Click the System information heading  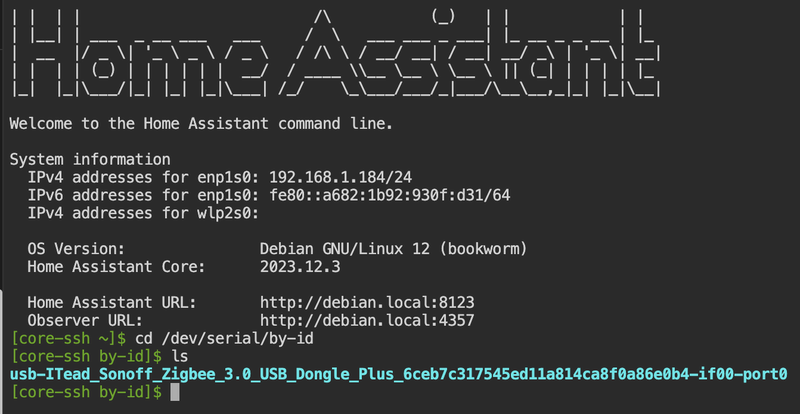click(x=89, y=159)
